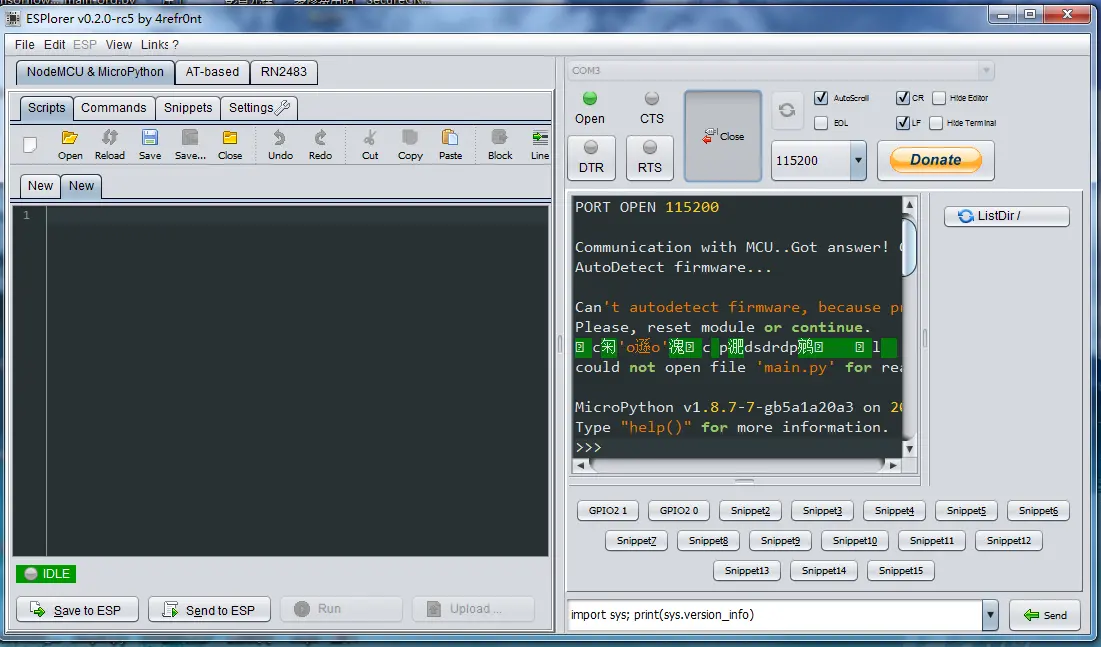
Task: Disable AutoScroll checkbox
Action: [821, 98]
